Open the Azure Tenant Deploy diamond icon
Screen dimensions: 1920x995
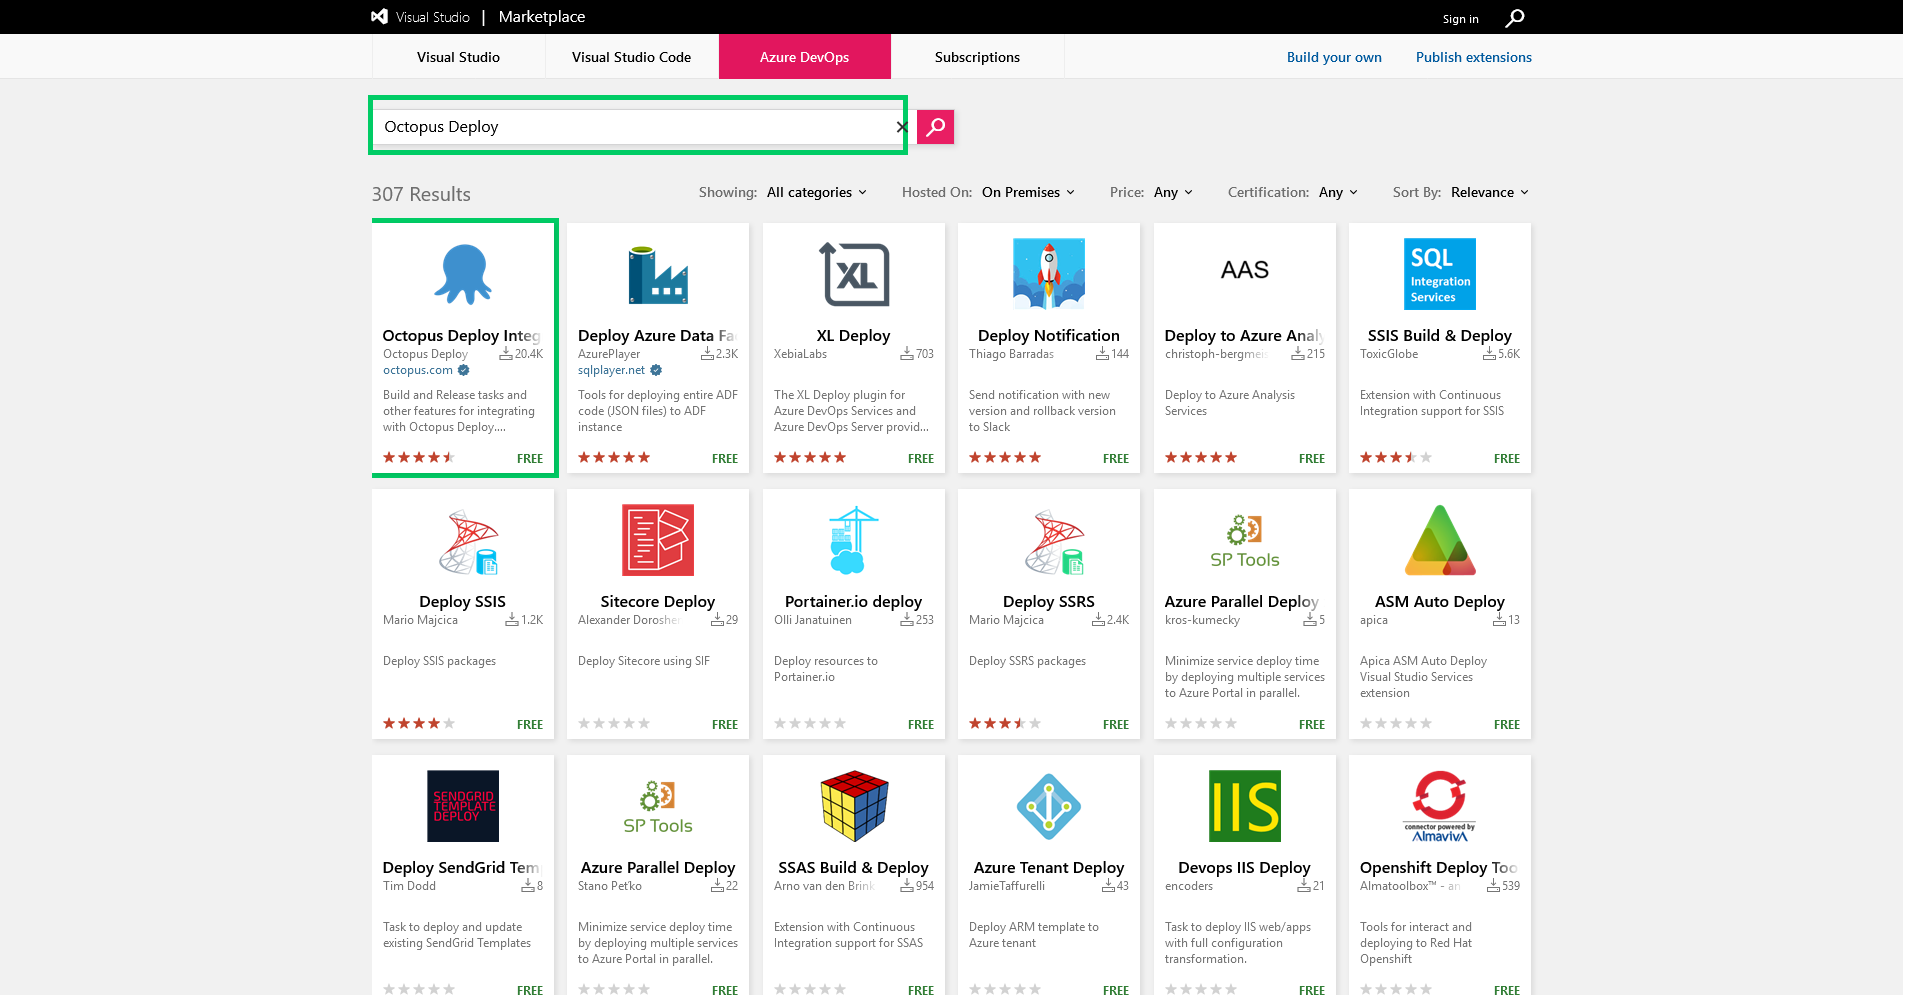(1049, 806)
